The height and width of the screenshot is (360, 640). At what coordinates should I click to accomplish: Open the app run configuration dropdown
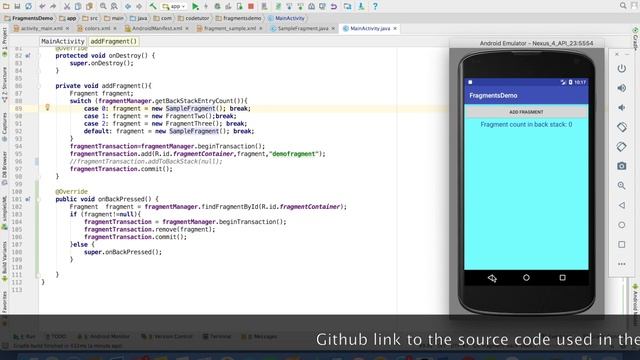(174, 6)
